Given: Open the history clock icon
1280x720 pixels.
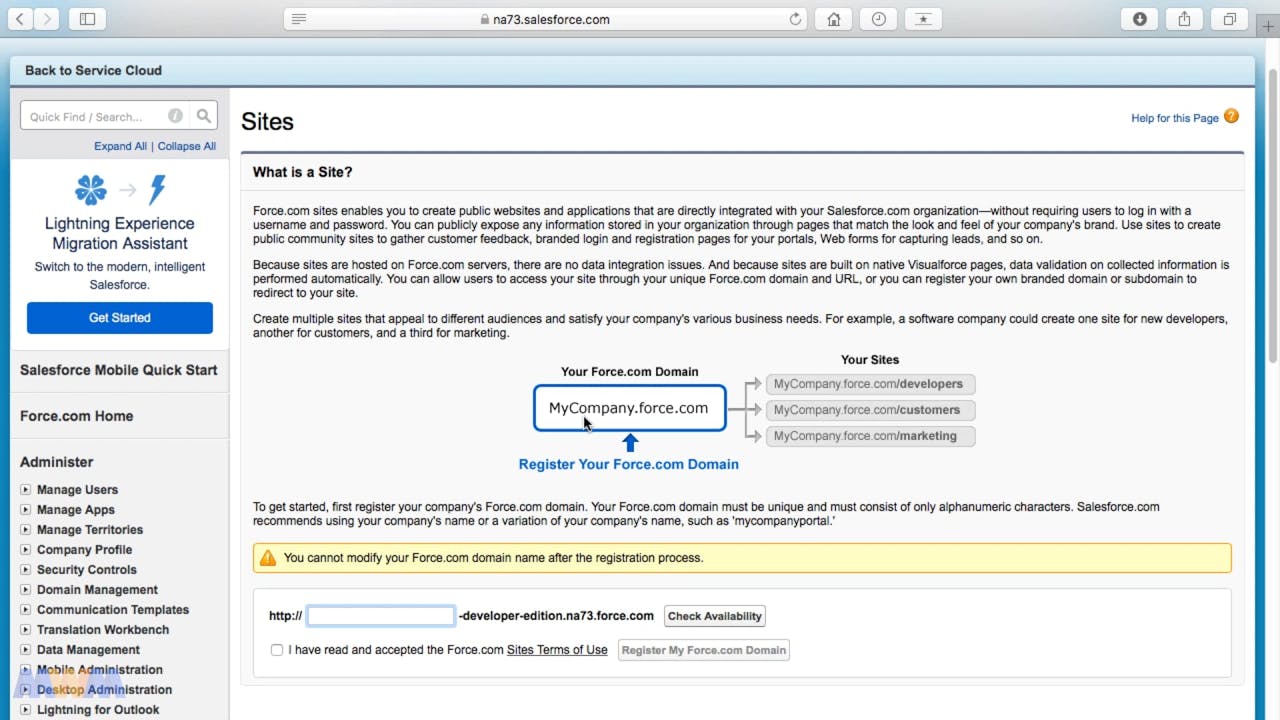Looking at the screenshot, I should point(878,19).
